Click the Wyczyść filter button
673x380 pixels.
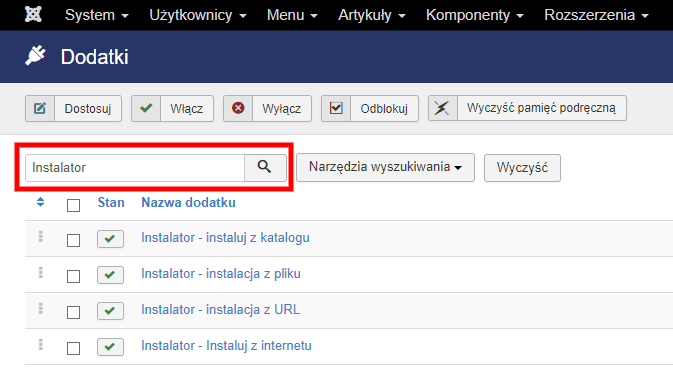(522, 168)
